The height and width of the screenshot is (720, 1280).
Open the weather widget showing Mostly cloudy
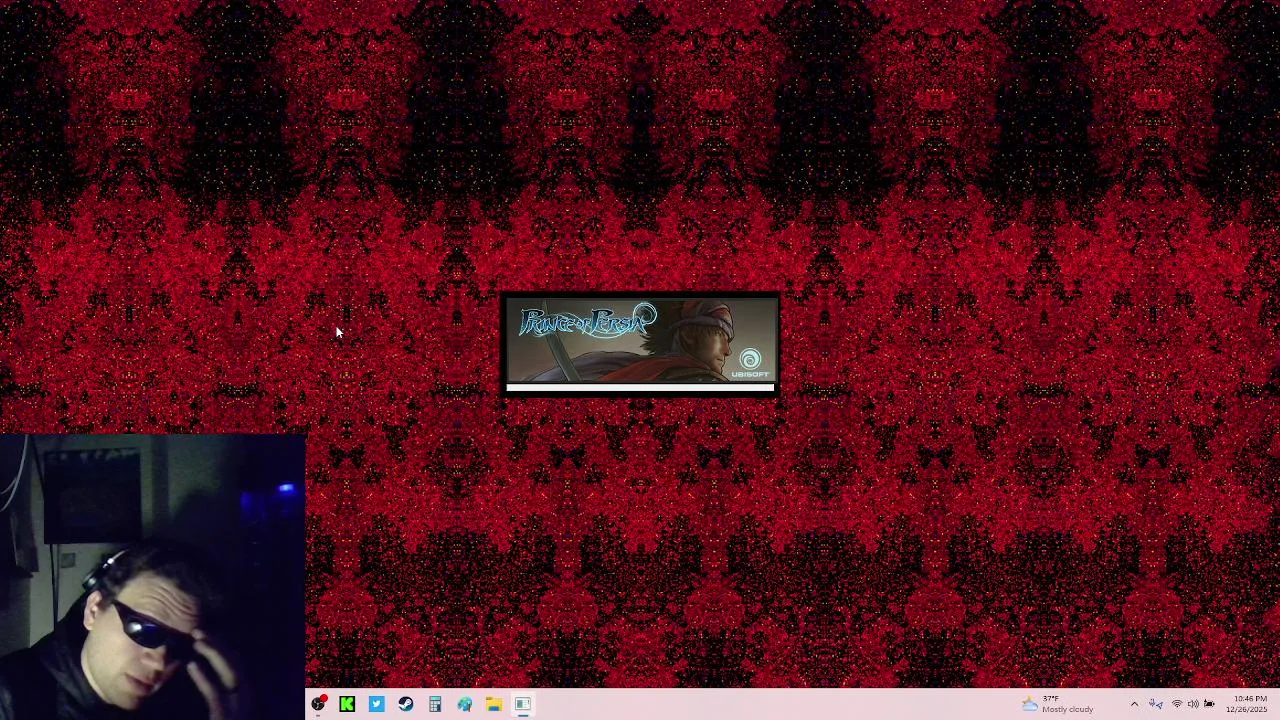point(1058,704)
